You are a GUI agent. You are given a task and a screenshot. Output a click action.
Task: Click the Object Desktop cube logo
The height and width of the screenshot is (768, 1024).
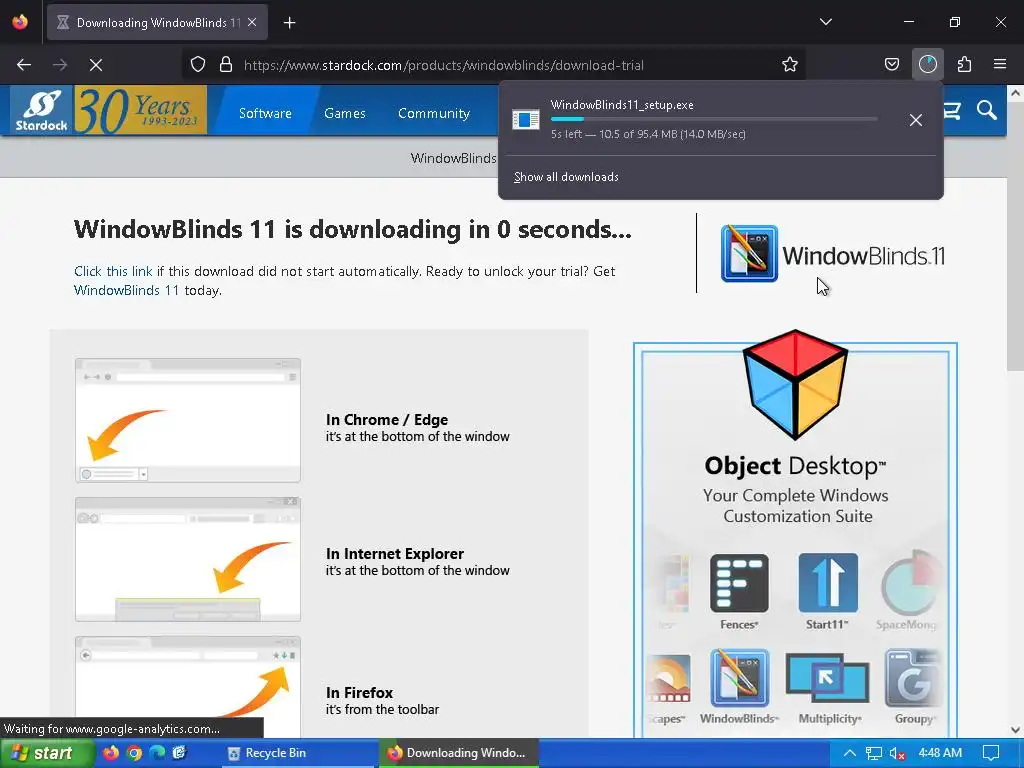(795, 385)
